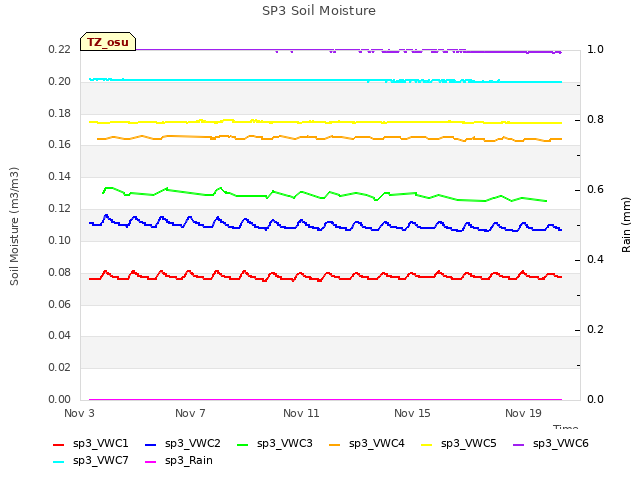
Task: Click the SP3 Soil Moisture chart title
Action: (319, 11)
